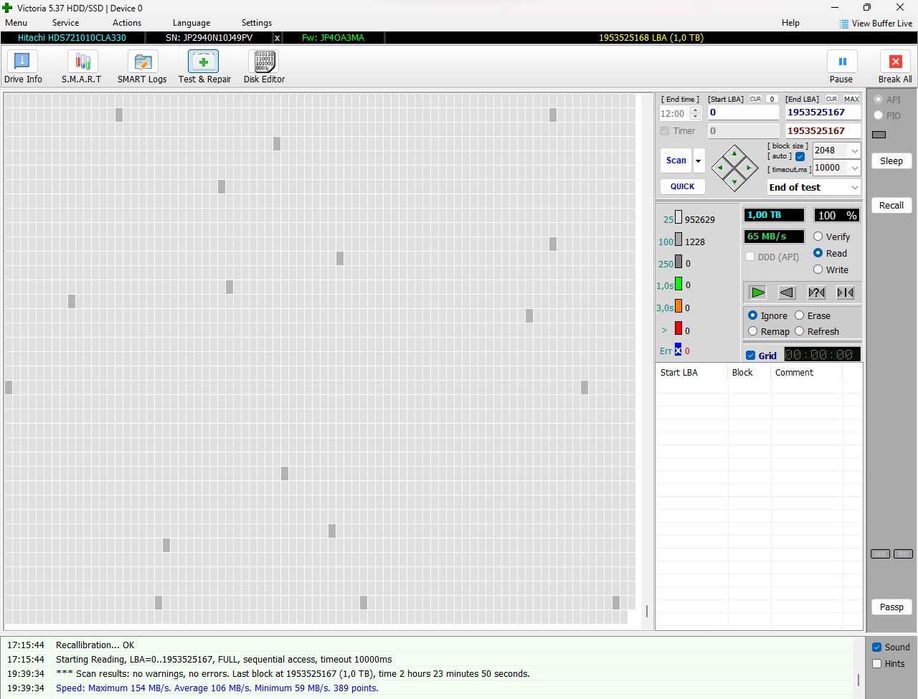Image resolution: width=918 pixels, height=699 pixels.
Task: Click the 25 white block swatch
Action: [678, 218]
